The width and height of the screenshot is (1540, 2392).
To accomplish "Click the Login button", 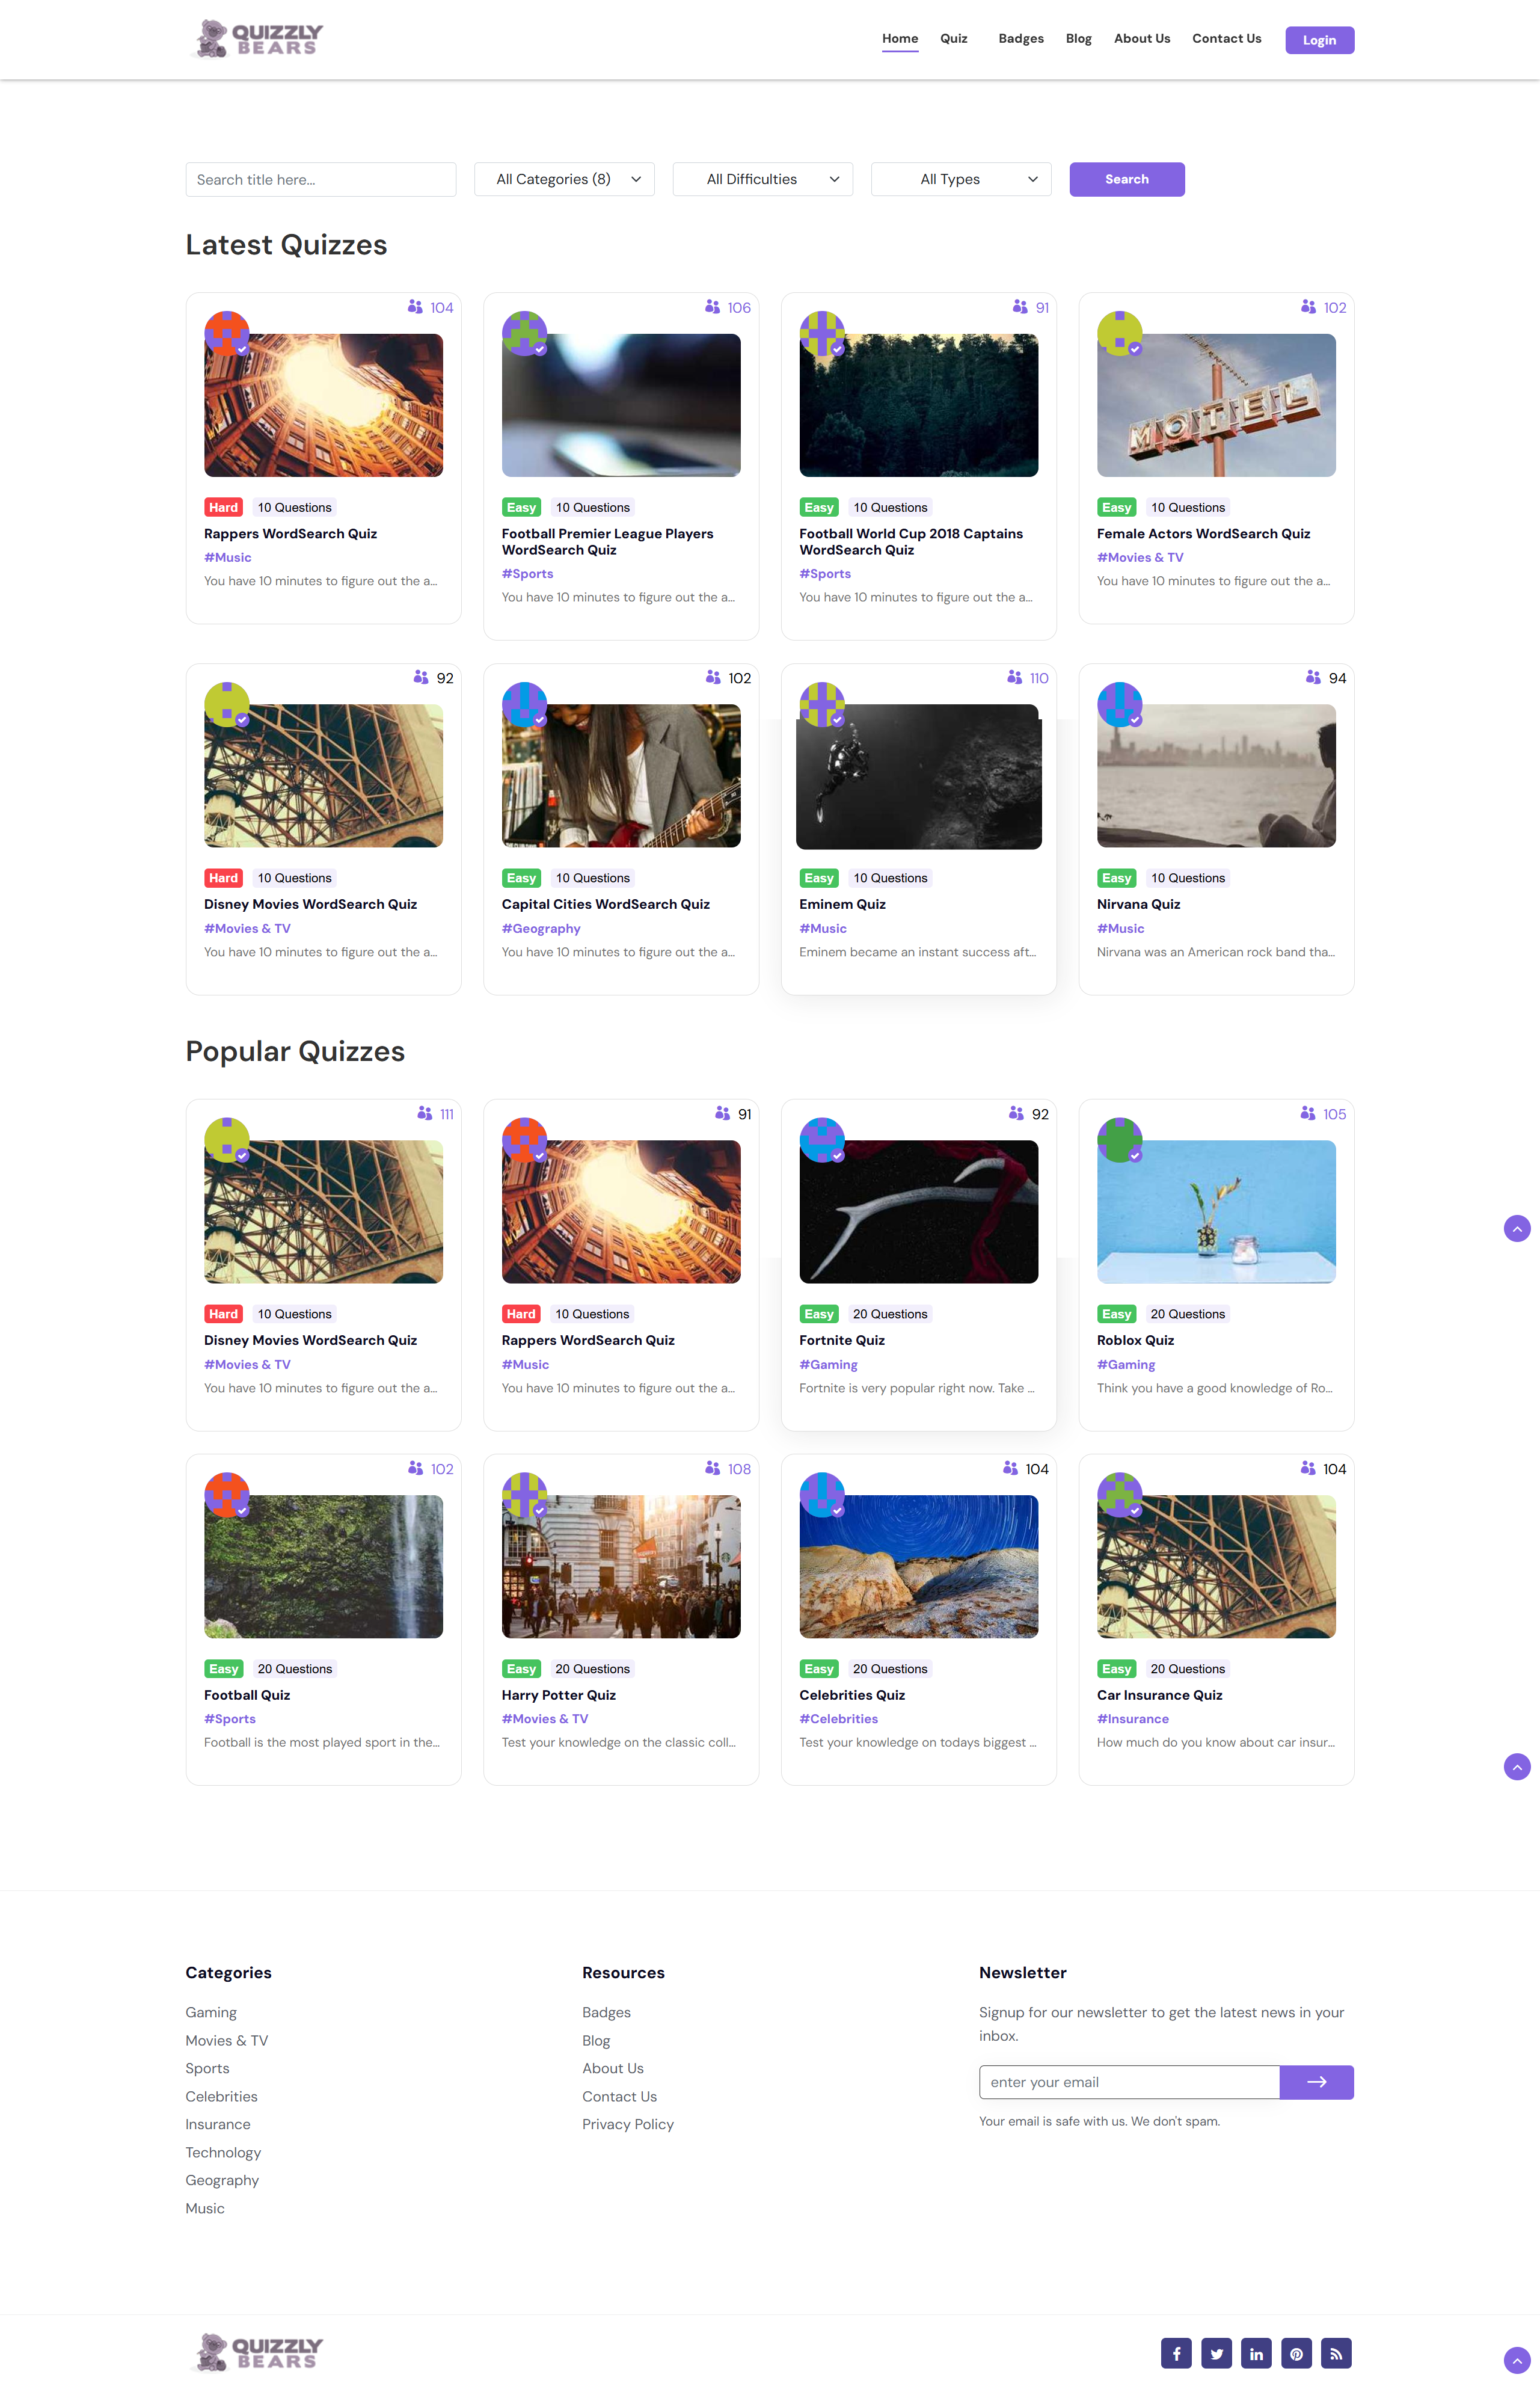I will point(1318,40).
